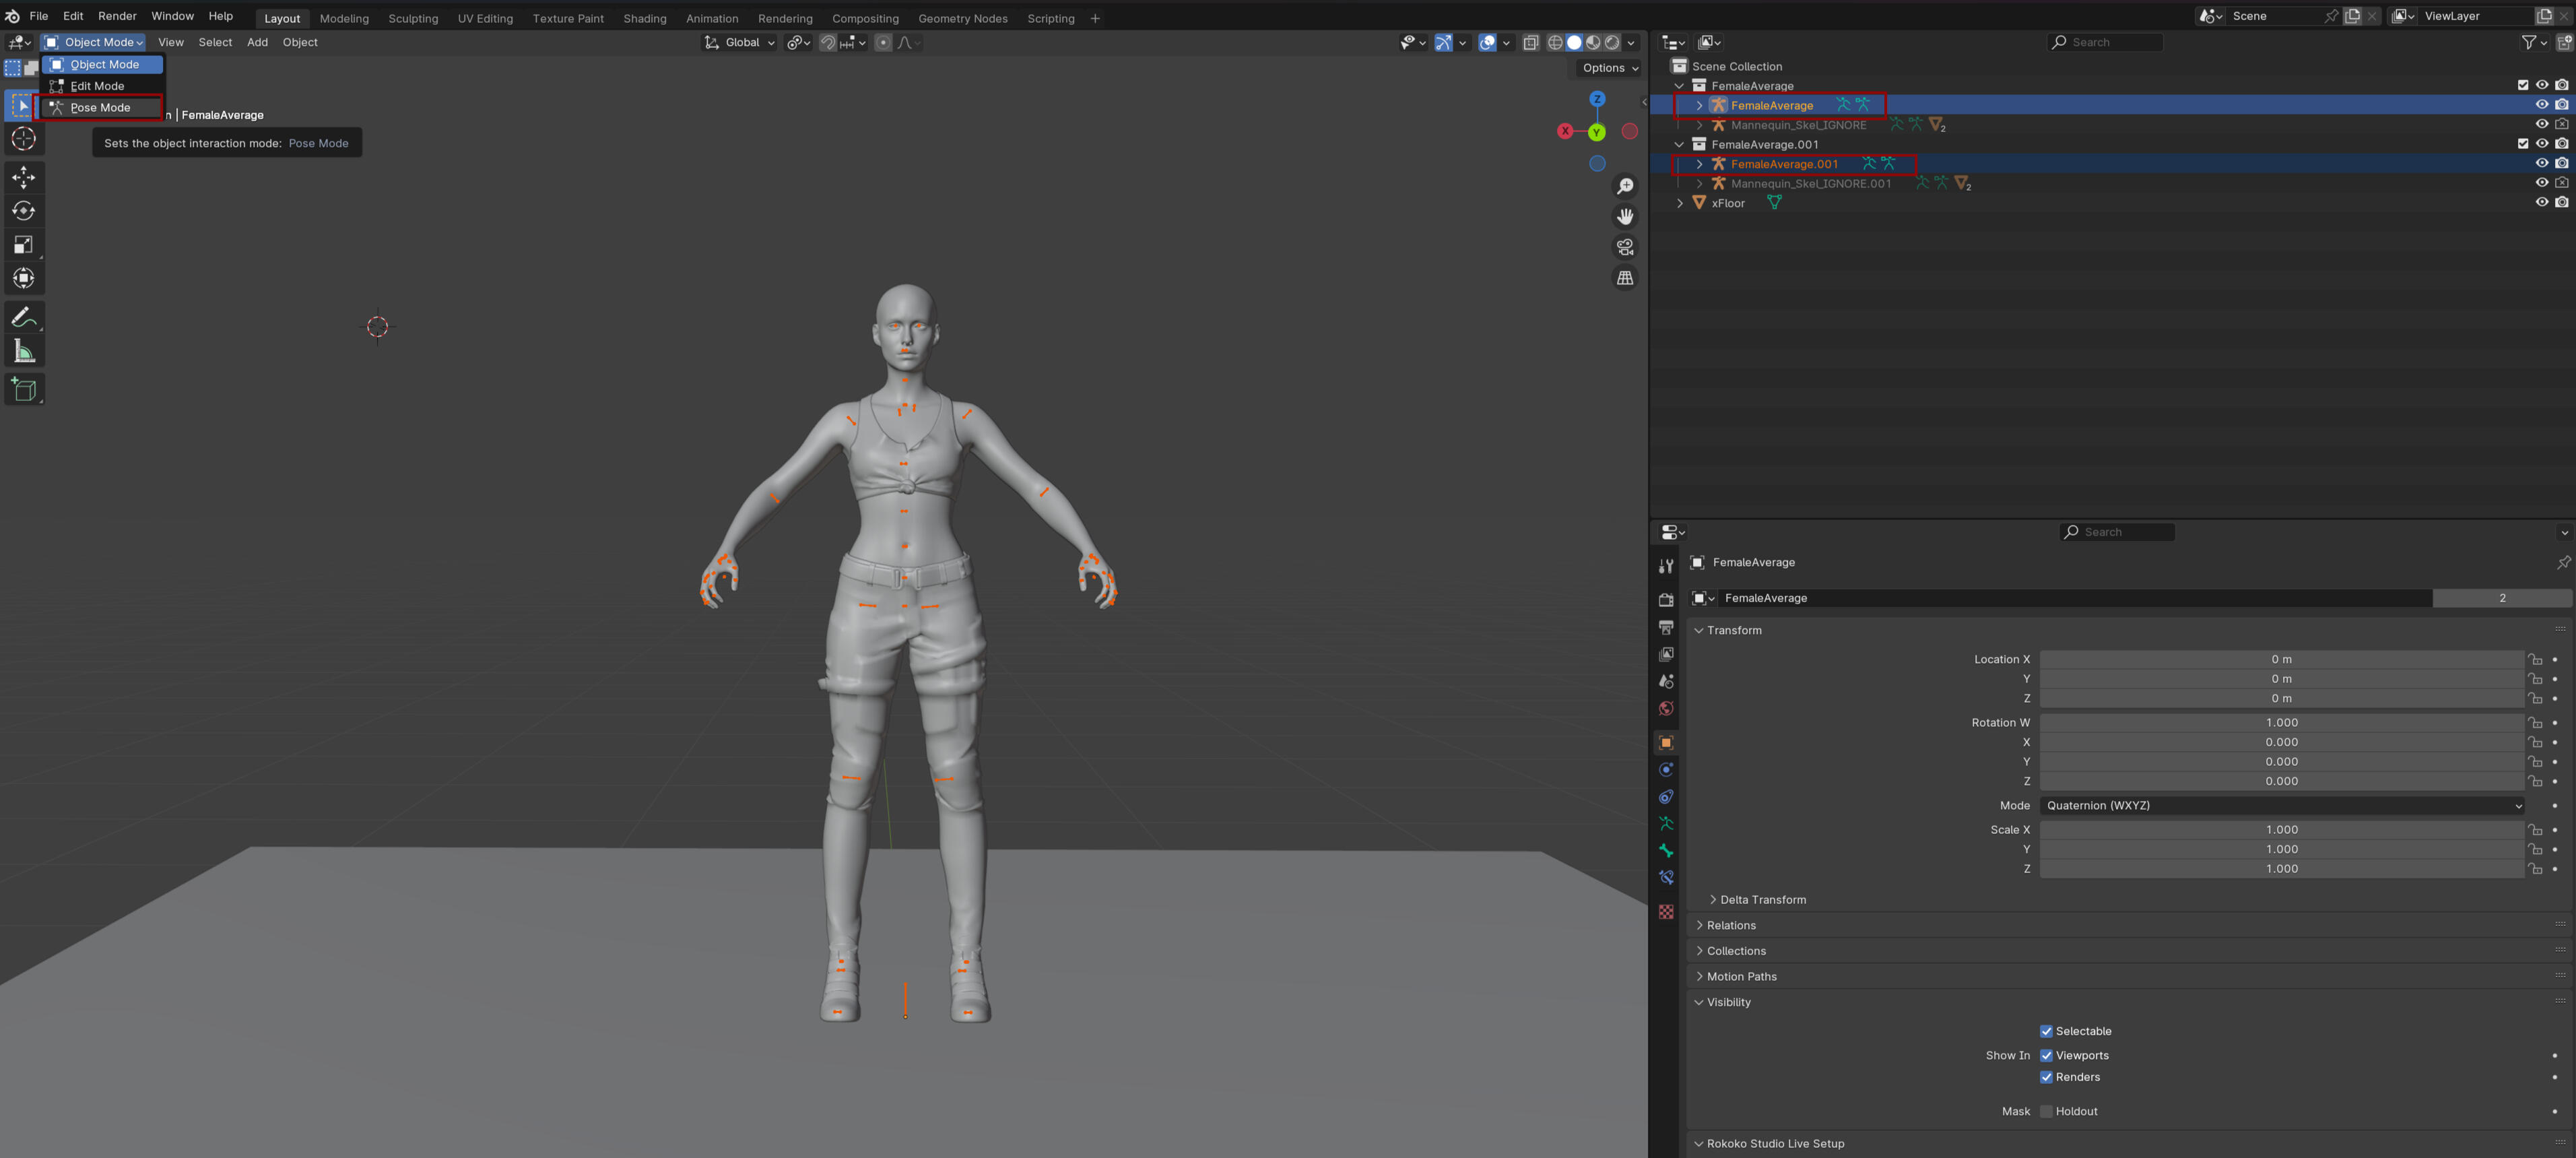
Task: Open the viewport Options button
Action: pos(1610,68)
